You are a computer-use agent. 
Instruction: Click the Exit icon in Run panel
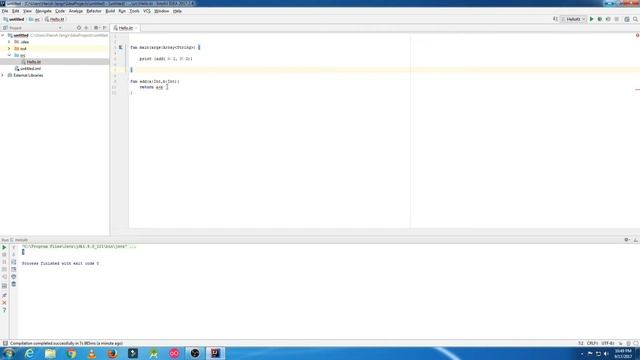click(x=4, y=277)
